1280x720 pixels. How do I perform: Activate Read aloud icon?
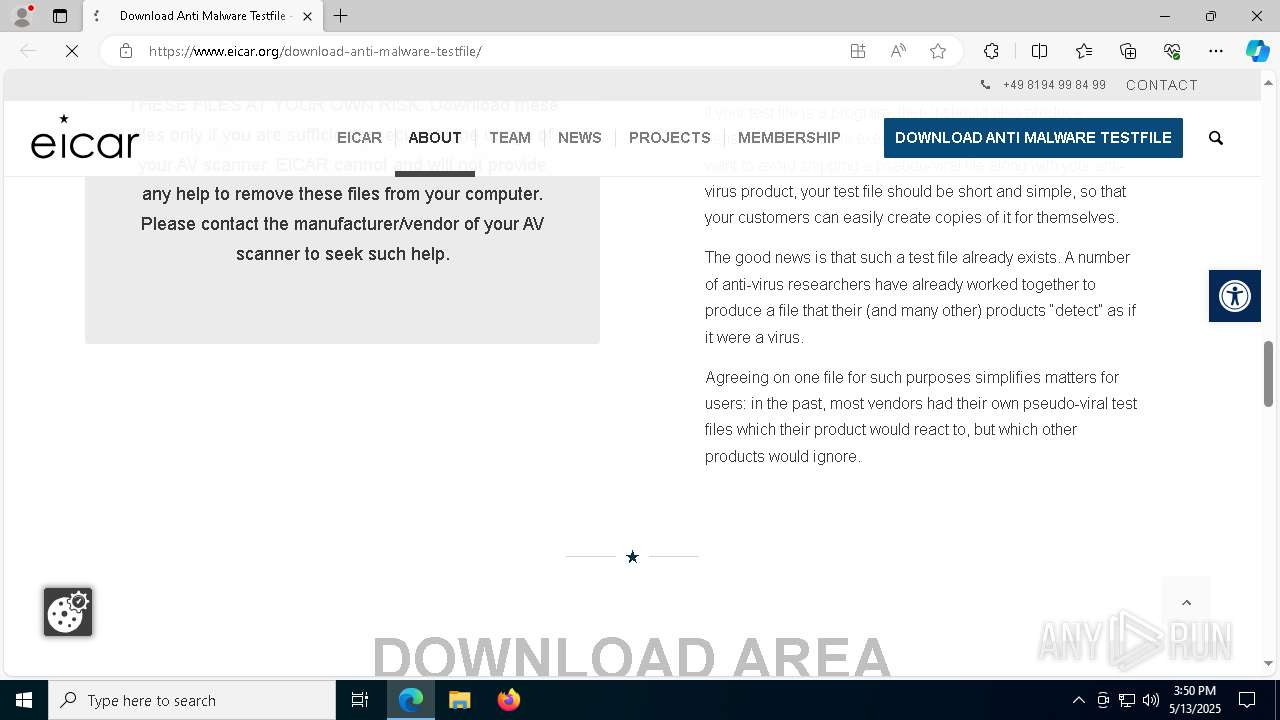click(898, 51)
